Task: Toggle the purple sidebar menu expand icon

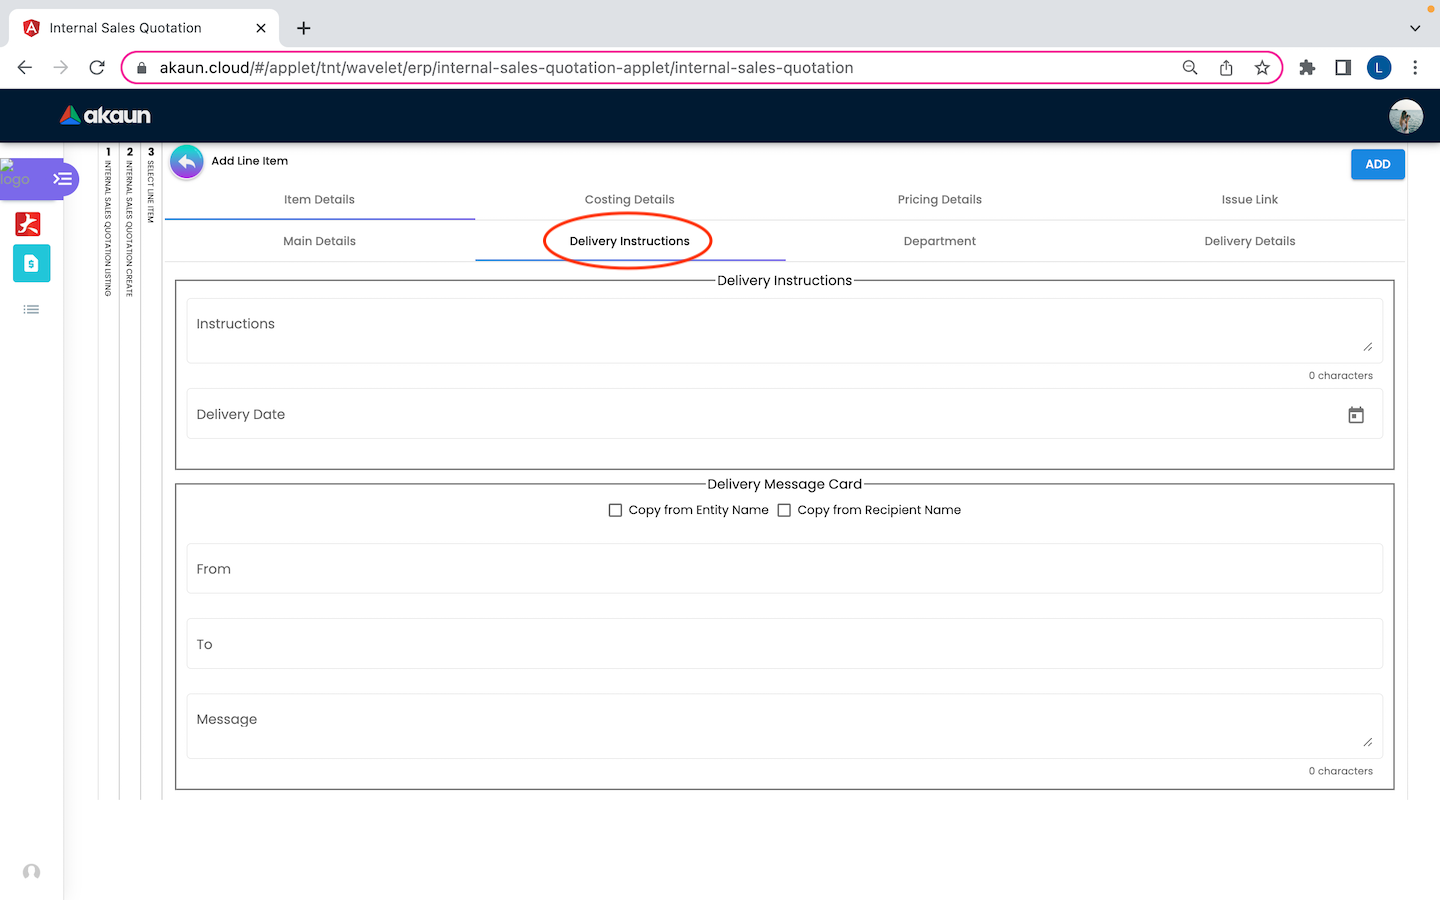Action: point(62,179)
